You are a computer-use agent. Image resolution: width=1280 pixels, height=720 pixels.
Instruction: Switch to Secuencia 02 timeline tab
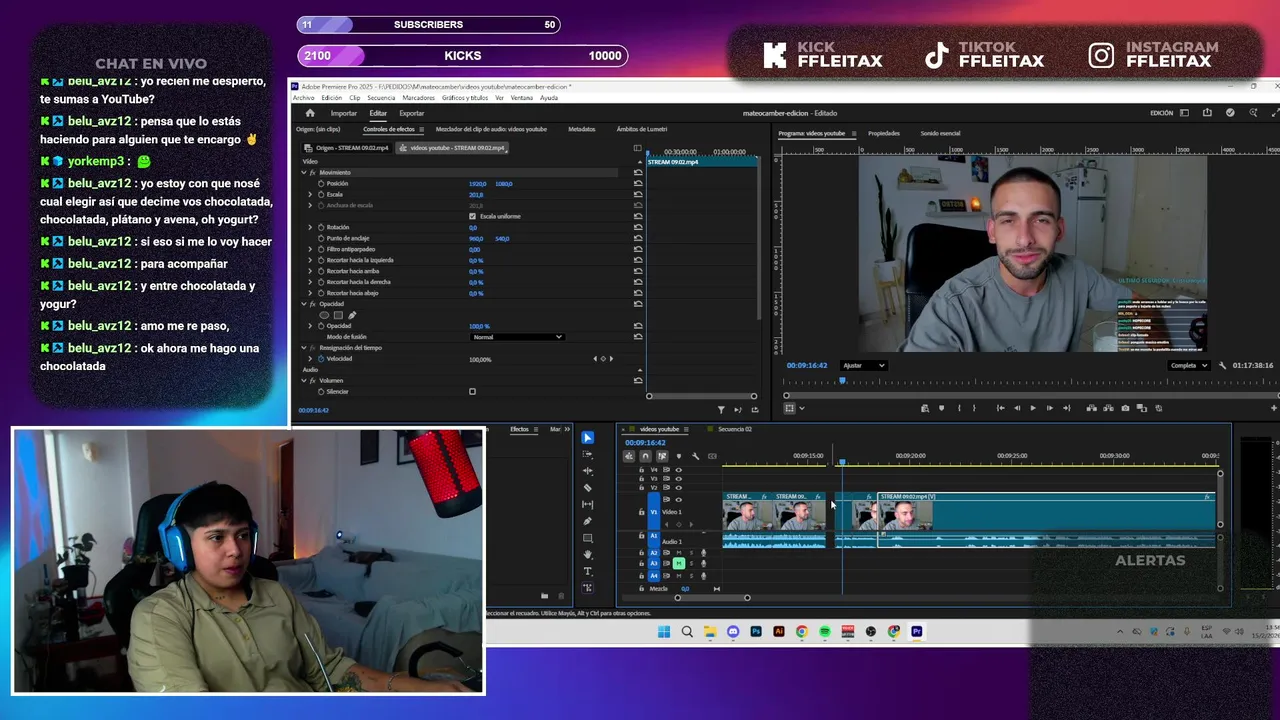(734, 429)
